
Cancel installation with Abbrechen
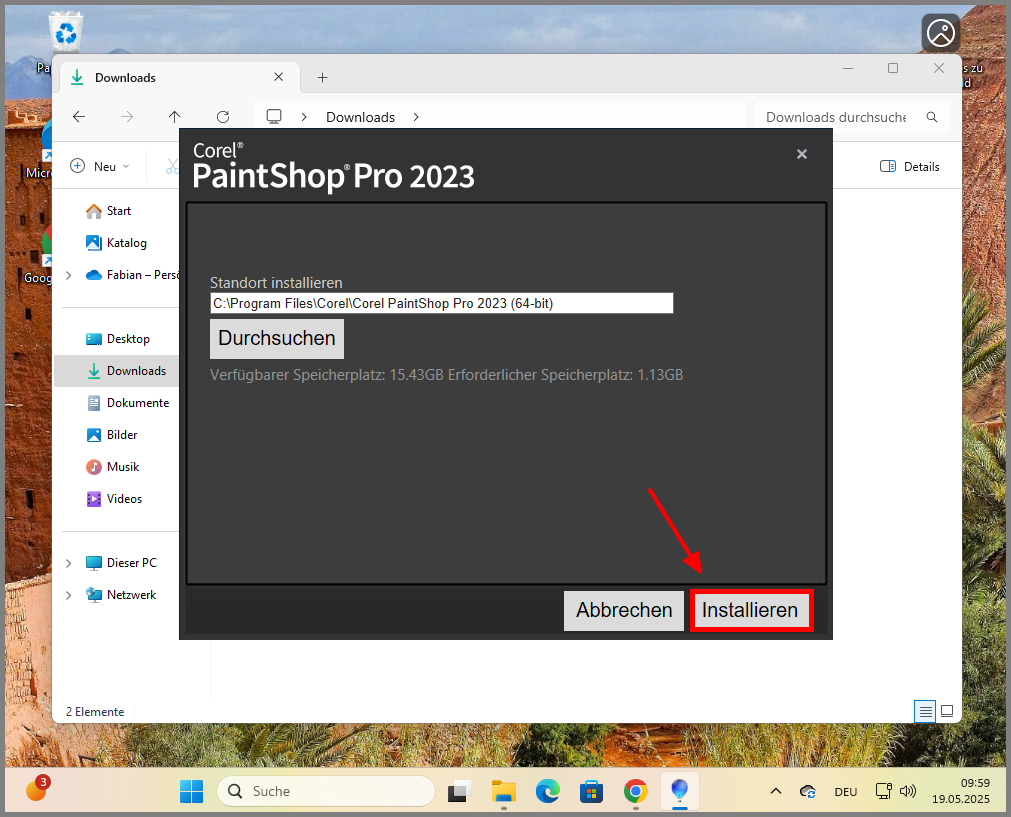point(623,610)
